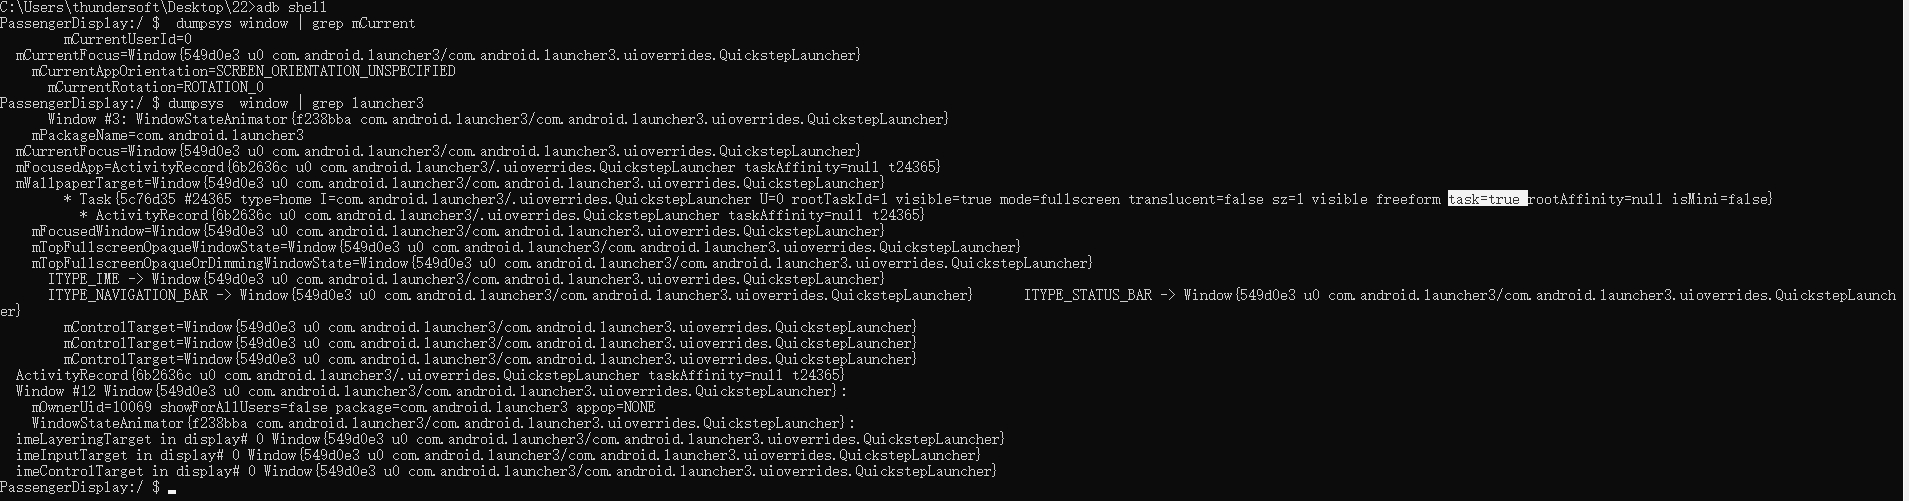Click the blinking cursor at the last prompt

[172, 491]
